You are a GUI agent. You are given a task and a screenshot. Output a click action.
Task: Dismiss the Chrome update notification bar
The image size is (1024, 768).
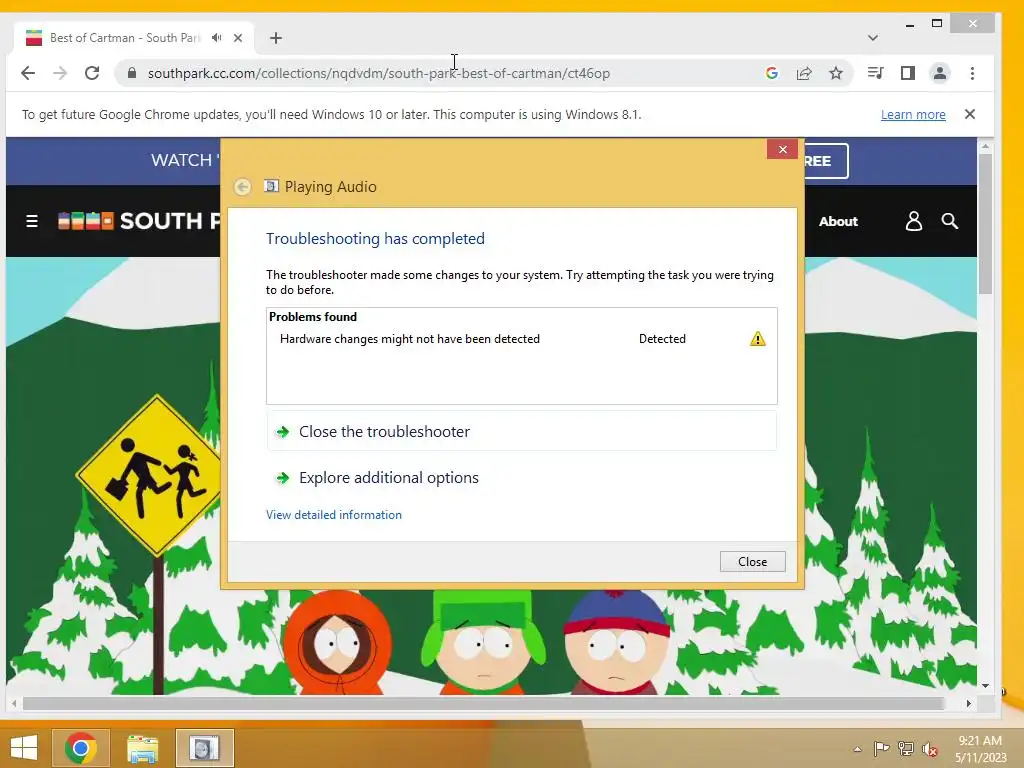pyautogui.click(x=970, y=114)
